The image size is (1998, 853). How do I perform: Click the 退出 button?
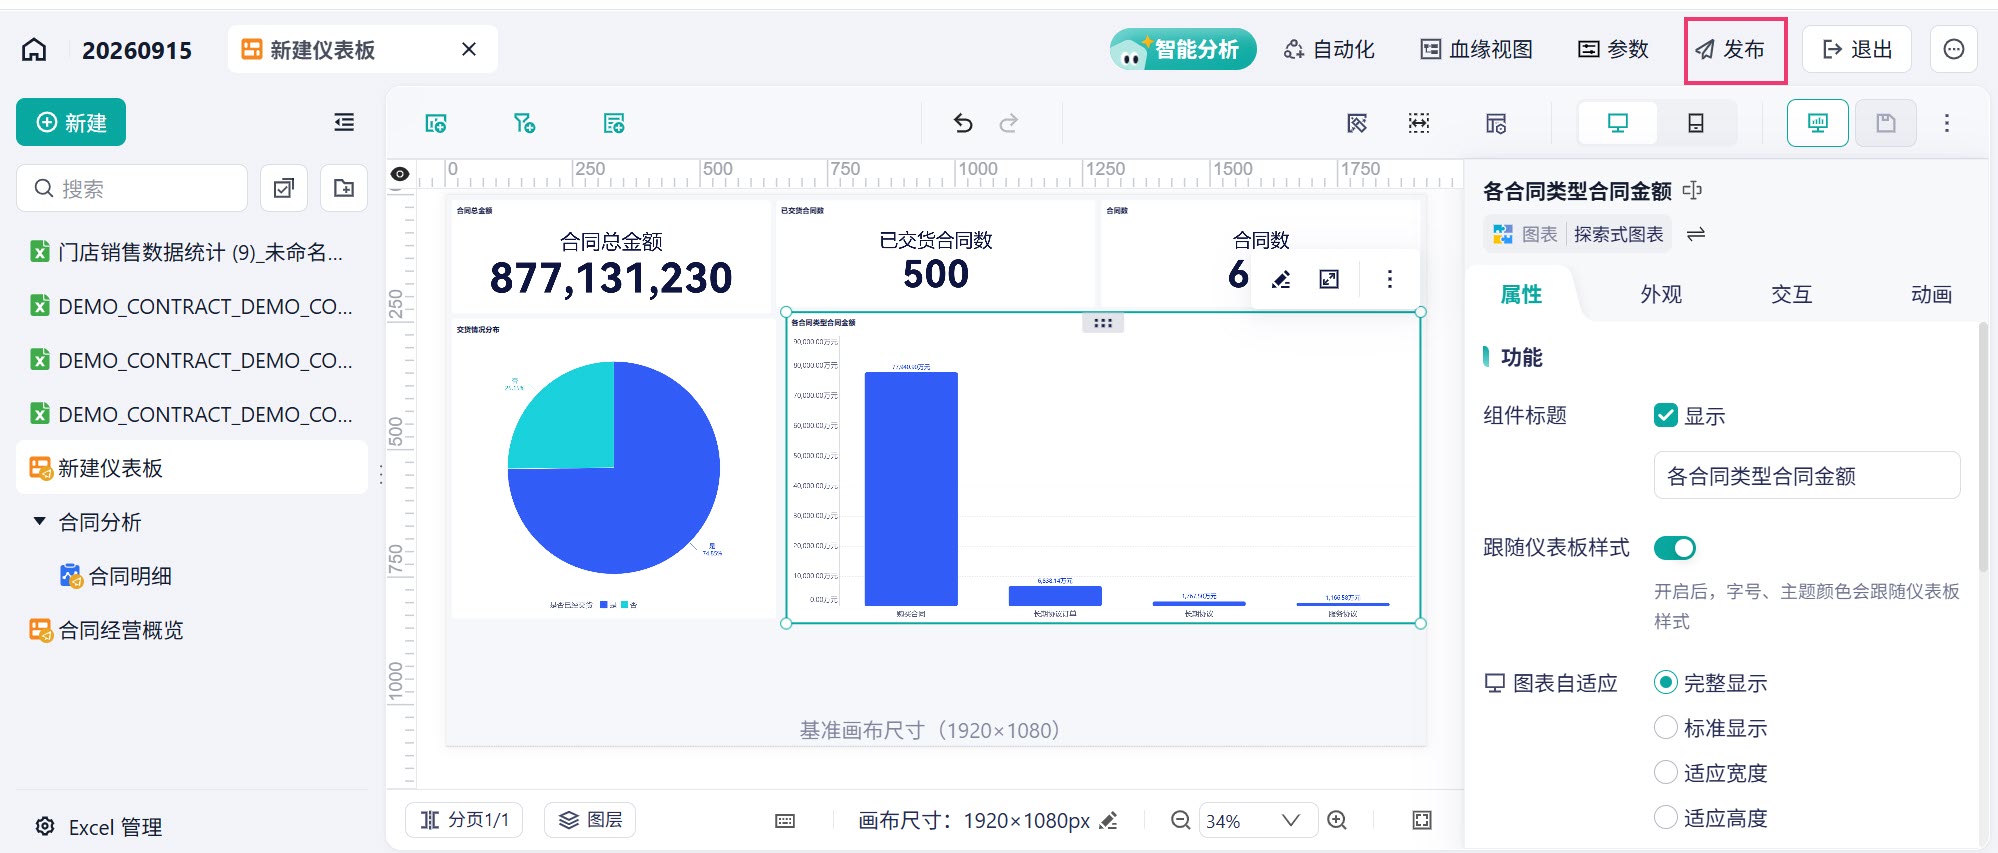(x=1857, y=49)
